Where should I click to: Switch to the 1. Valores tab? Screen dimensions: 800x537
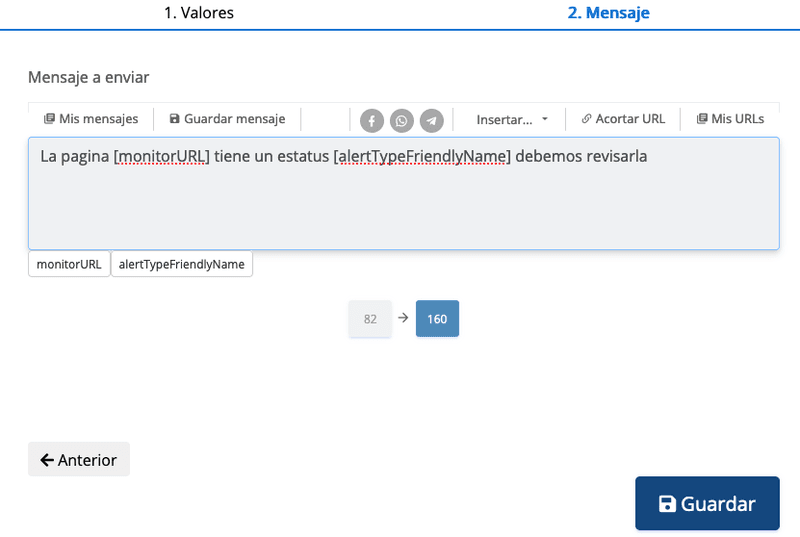(199, 13)
